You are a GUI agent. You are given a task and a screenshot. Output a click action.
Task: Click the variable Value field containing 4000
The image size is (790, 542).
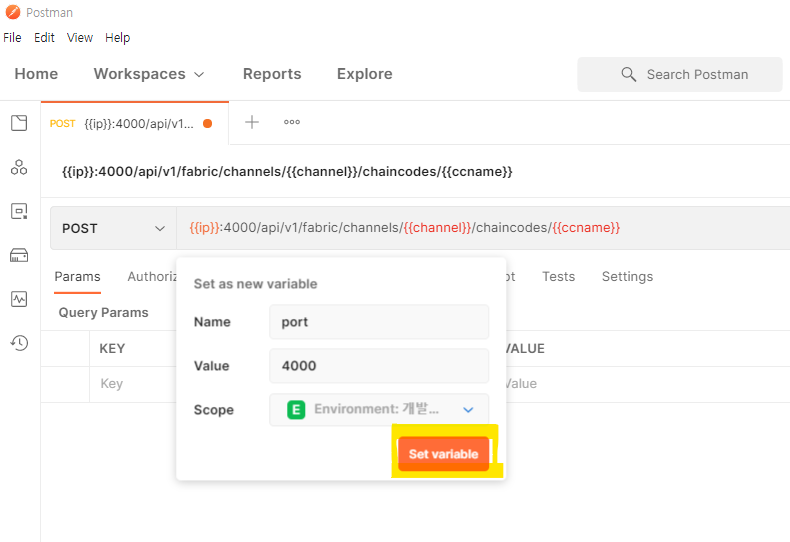[379, 366]
